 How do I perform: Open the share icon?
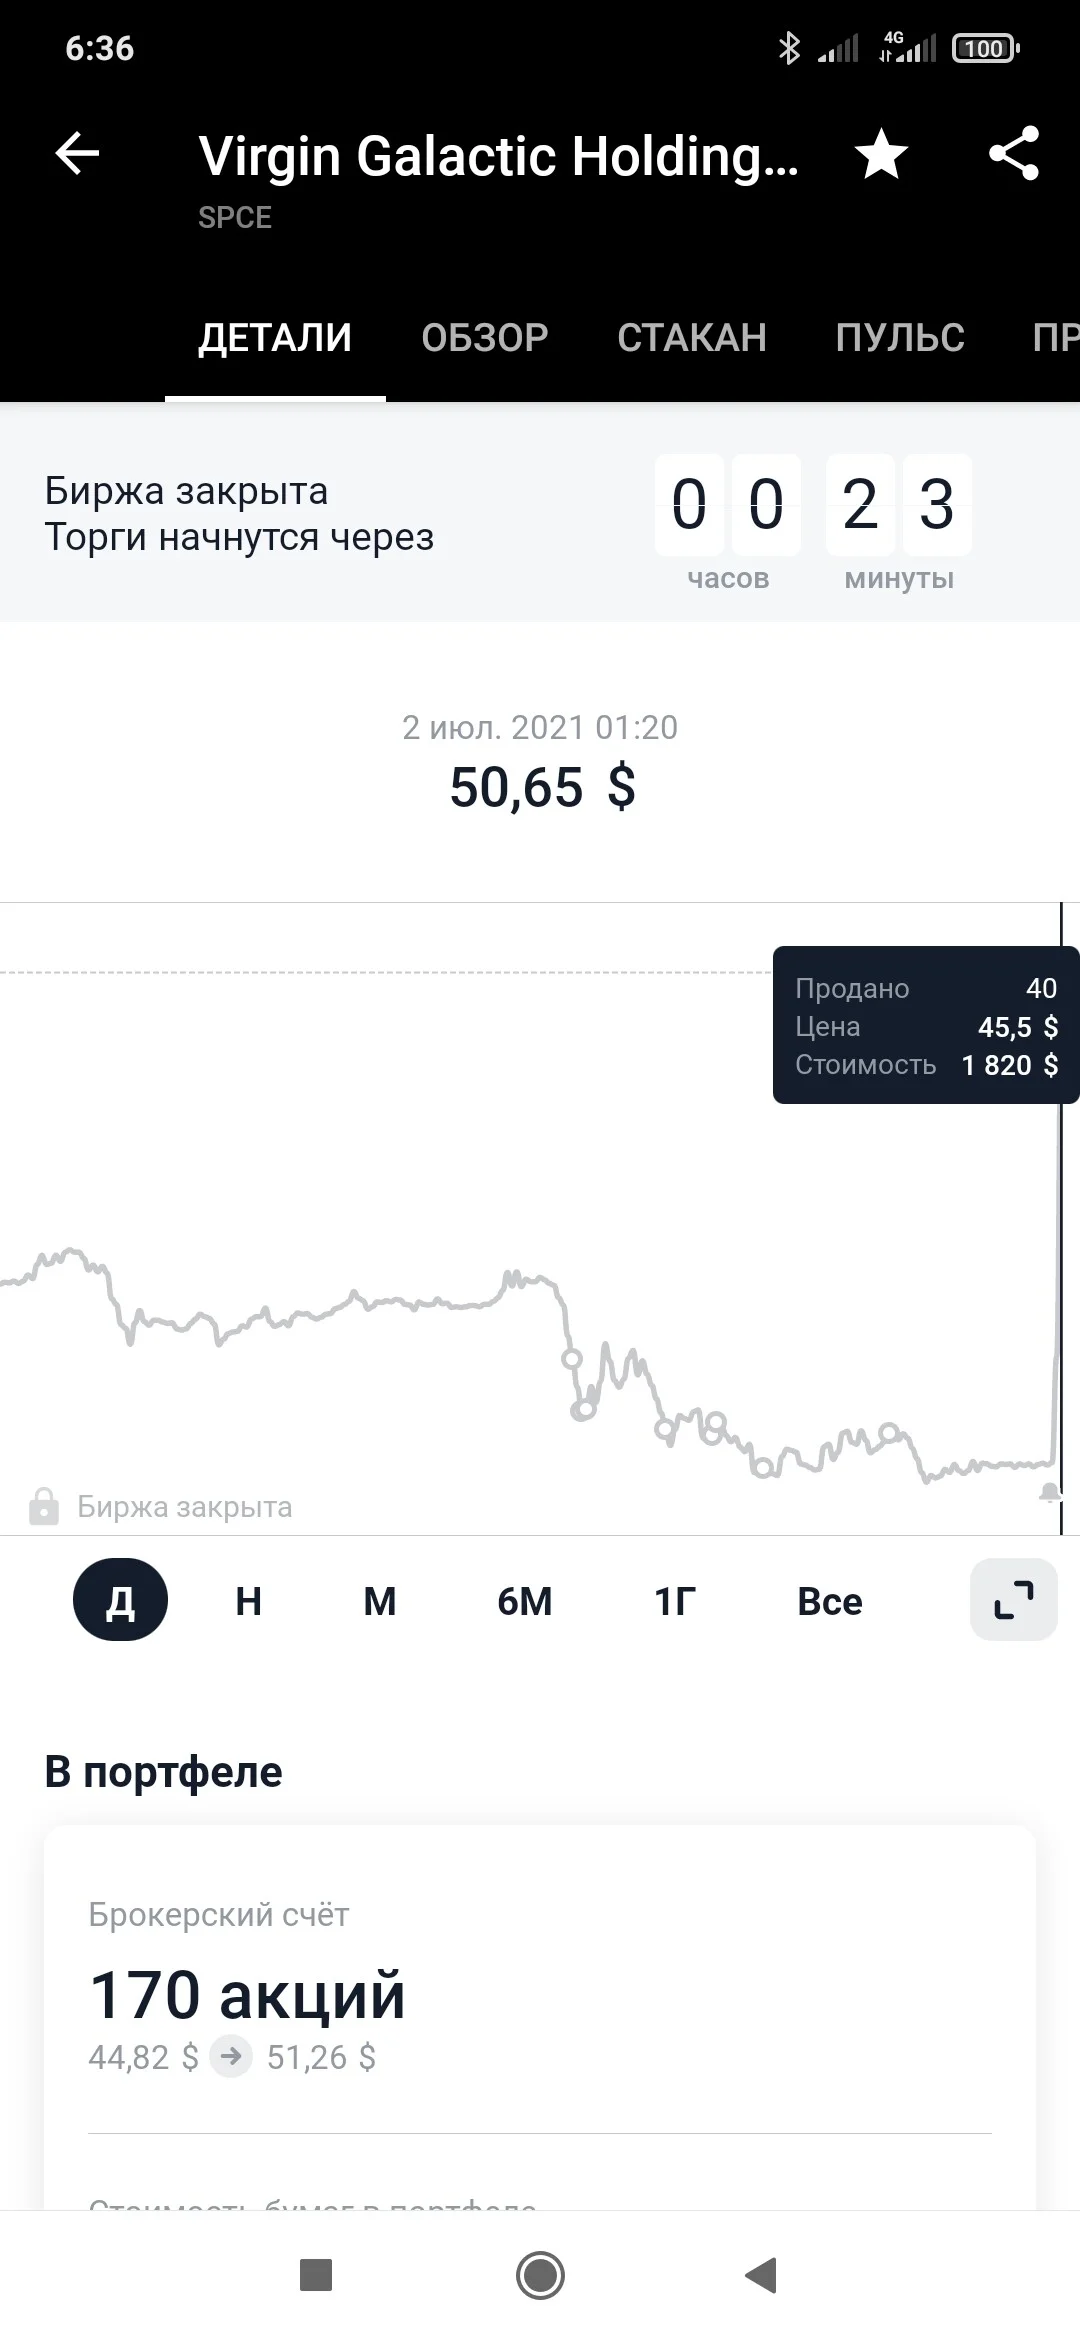[1013, 154]
